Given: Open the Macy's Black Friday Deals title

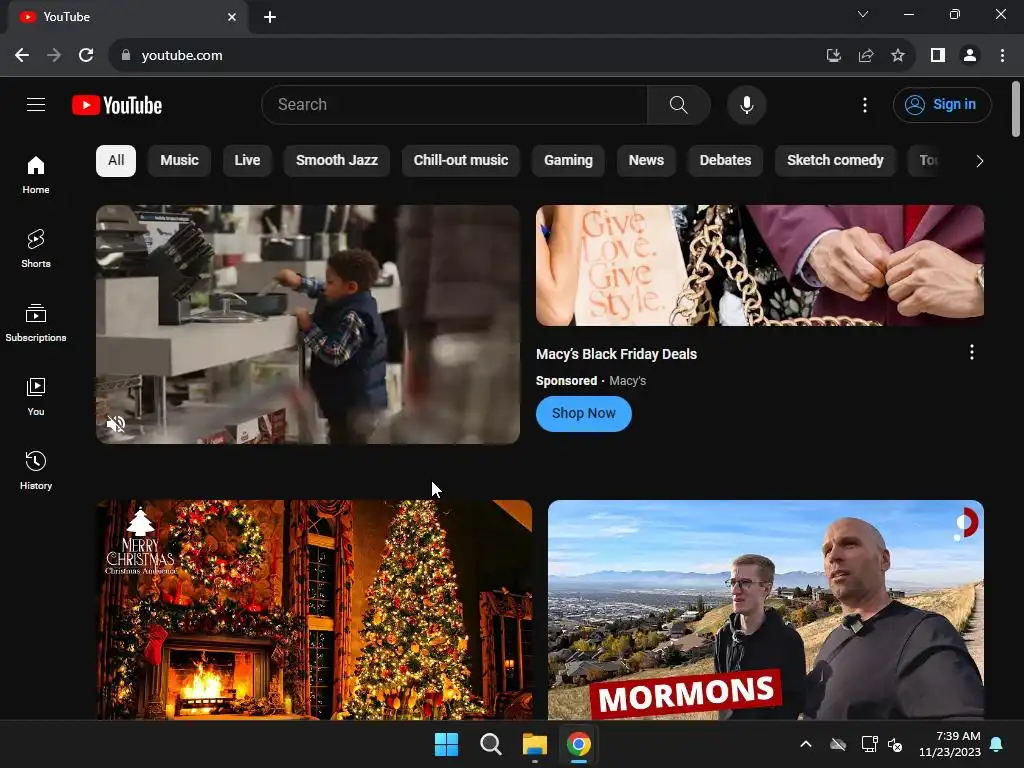Looking at the screenshot, I should (616, 354).
